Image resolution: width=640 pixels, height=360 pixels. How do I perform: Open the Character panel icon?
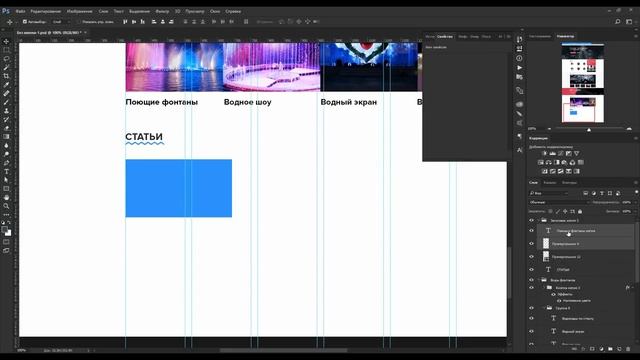coord(519,150)
